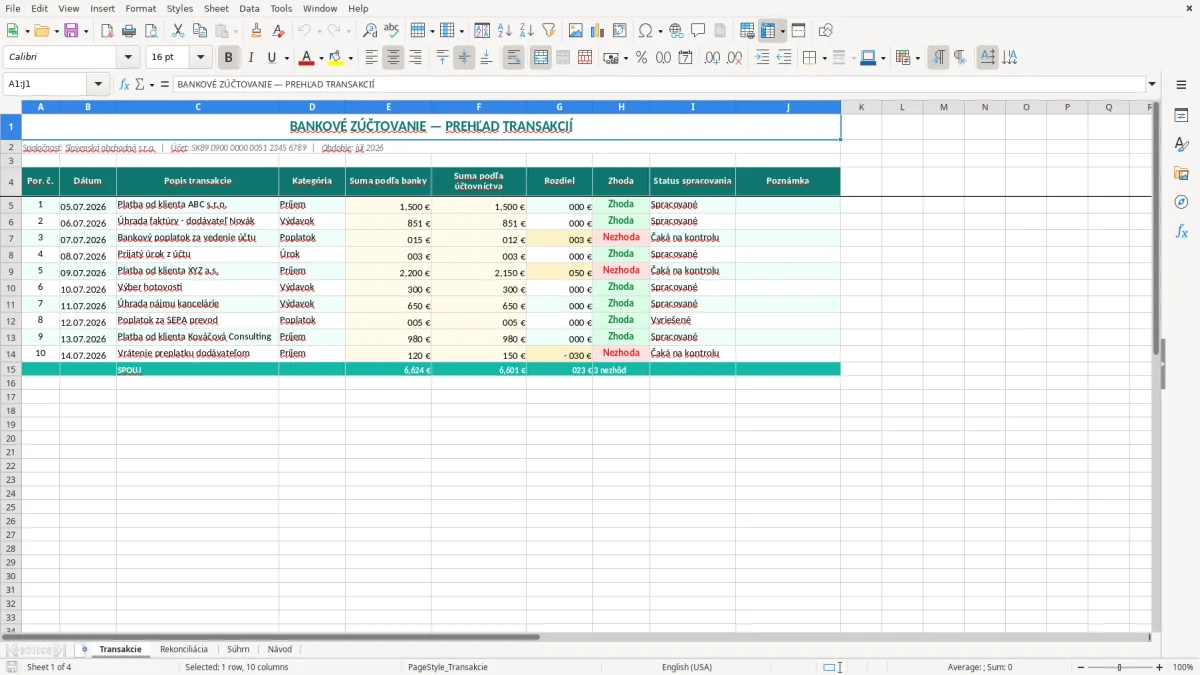
Task: Expand the formula bar
Action: pos(1152,84)
